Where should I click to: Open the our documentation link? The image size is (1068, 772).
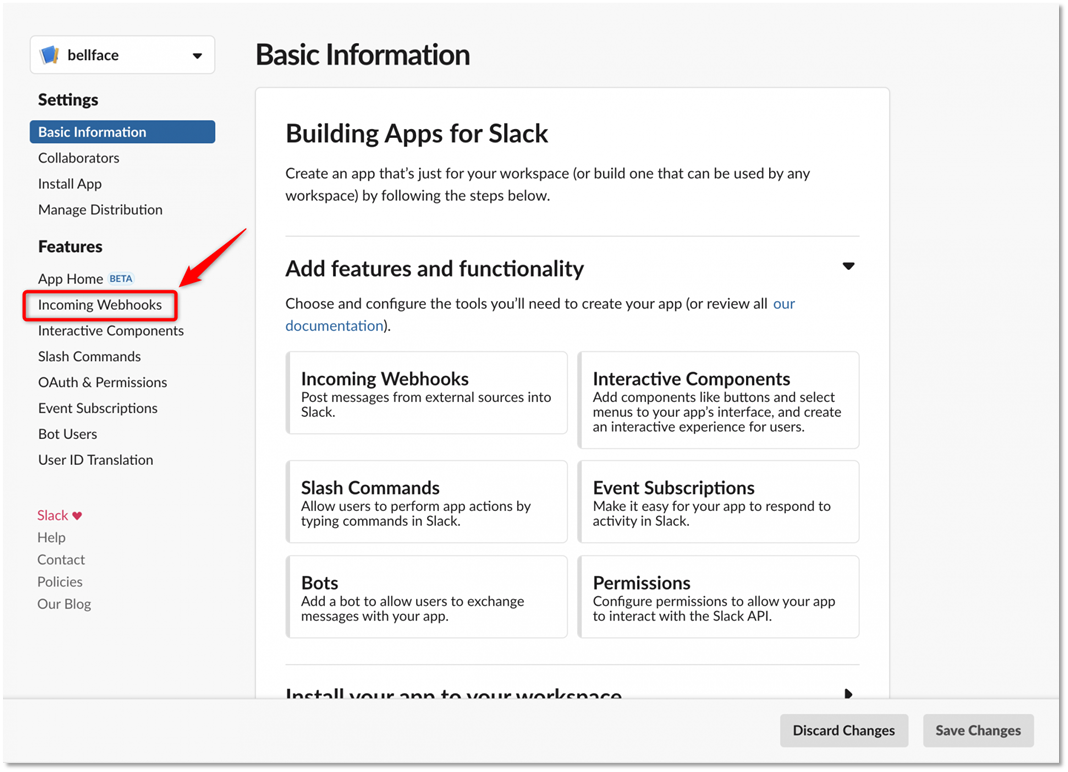334,326
